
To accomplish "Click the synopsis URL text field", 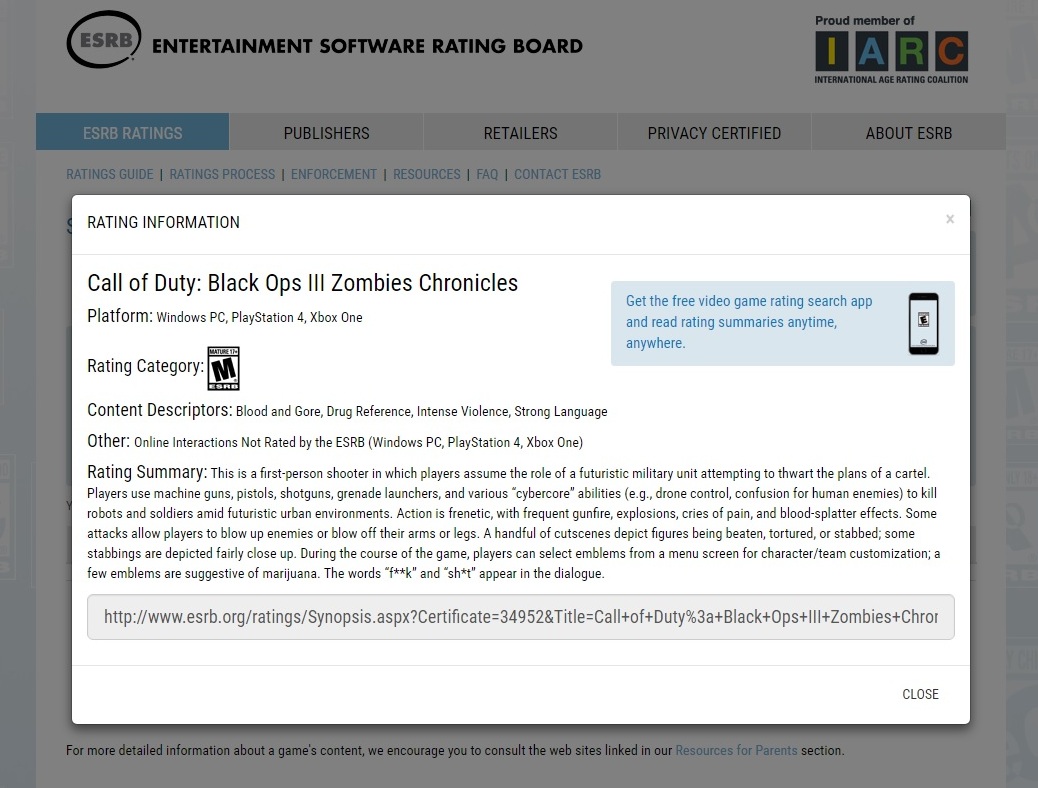I will tap(520, 617).
